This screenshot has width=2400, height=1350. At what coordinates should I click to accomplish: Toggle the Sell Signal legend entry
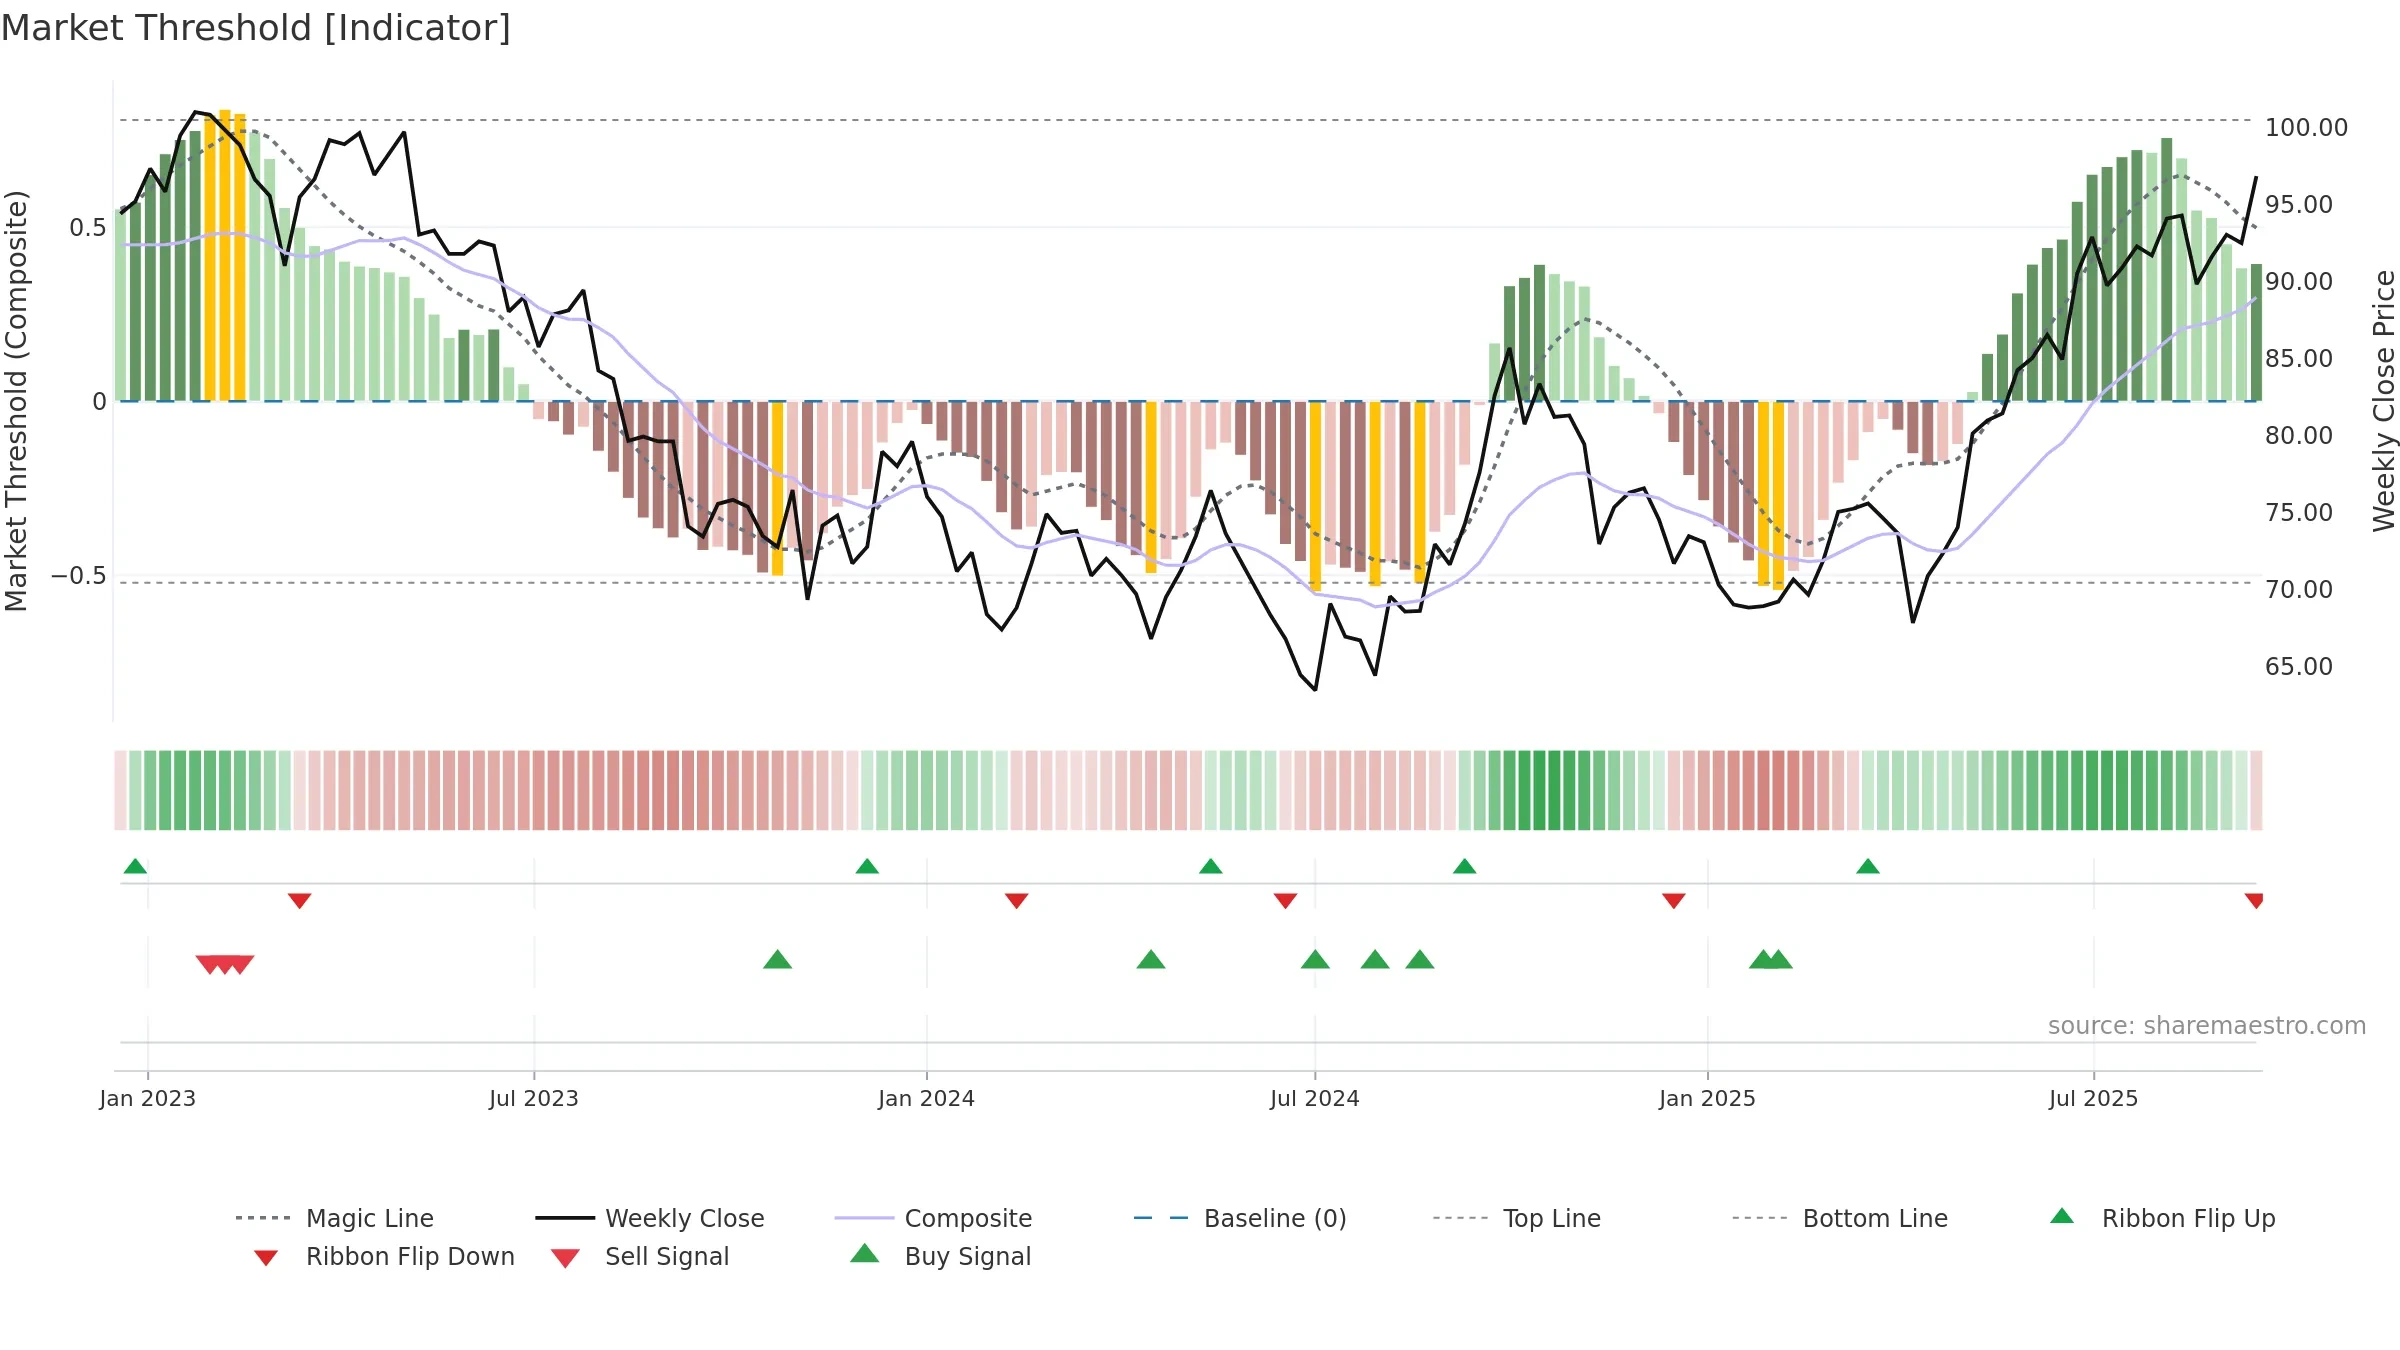pos(640,1257)
